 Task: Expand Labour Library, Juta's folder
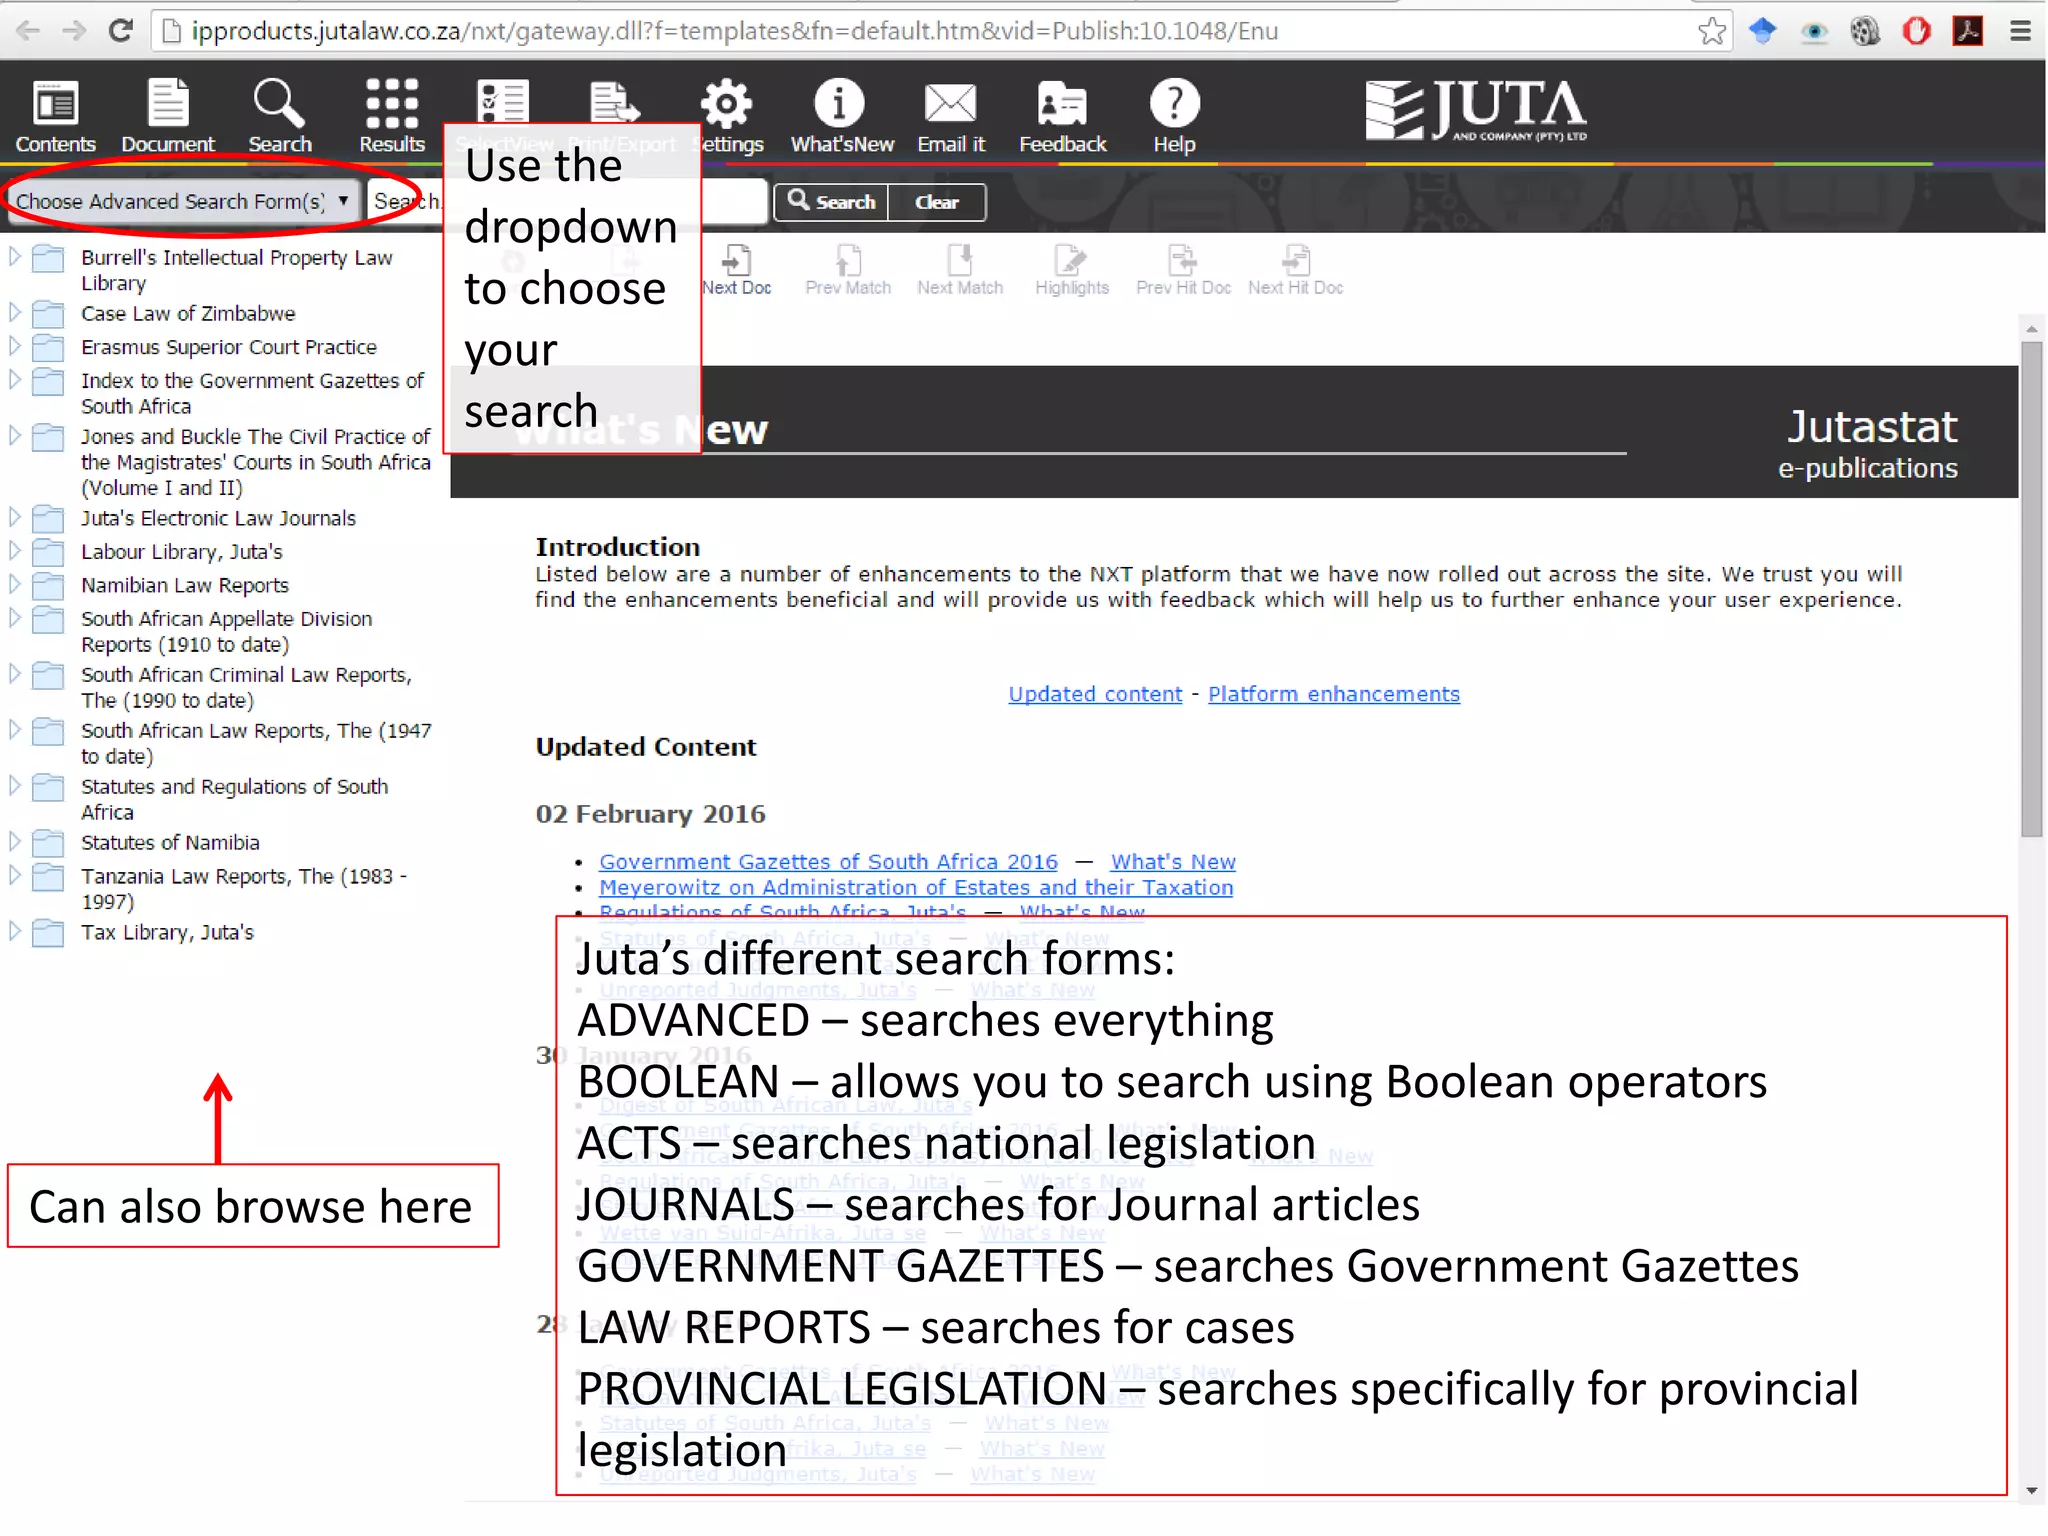tap(14, 550)
